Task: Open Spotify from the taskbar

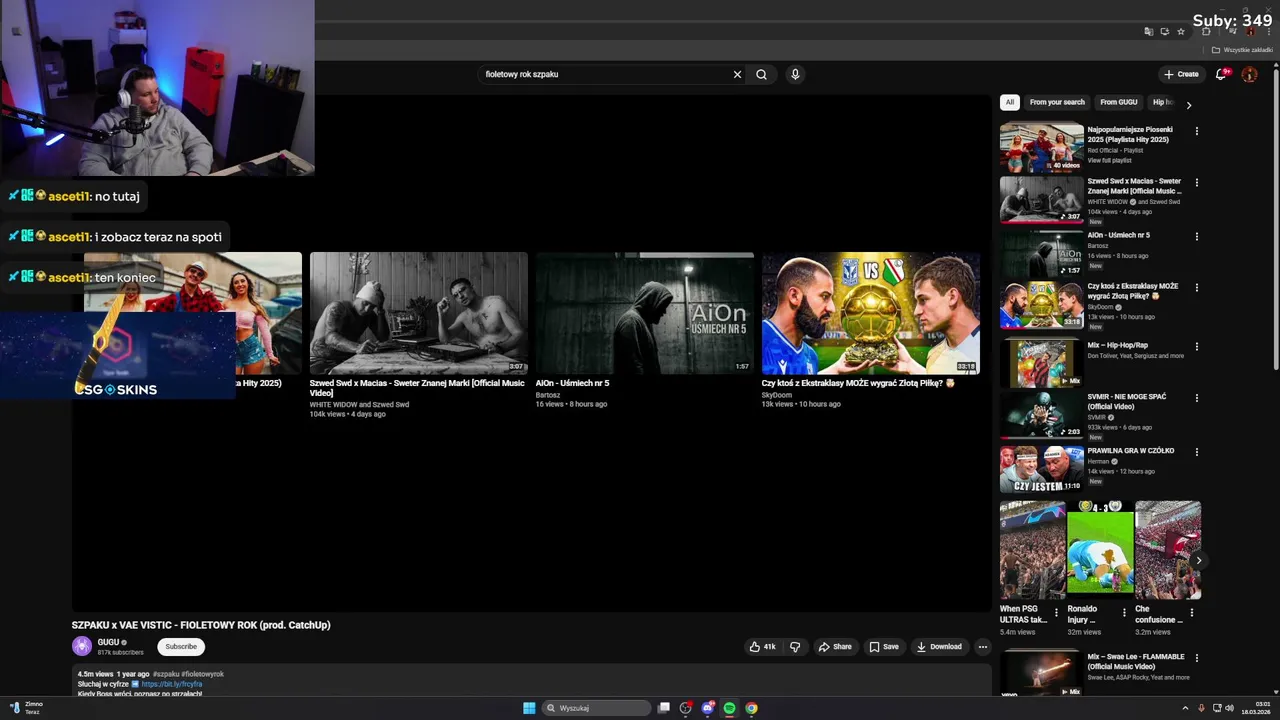Action: pyautogui.click(x=729, y=708)
